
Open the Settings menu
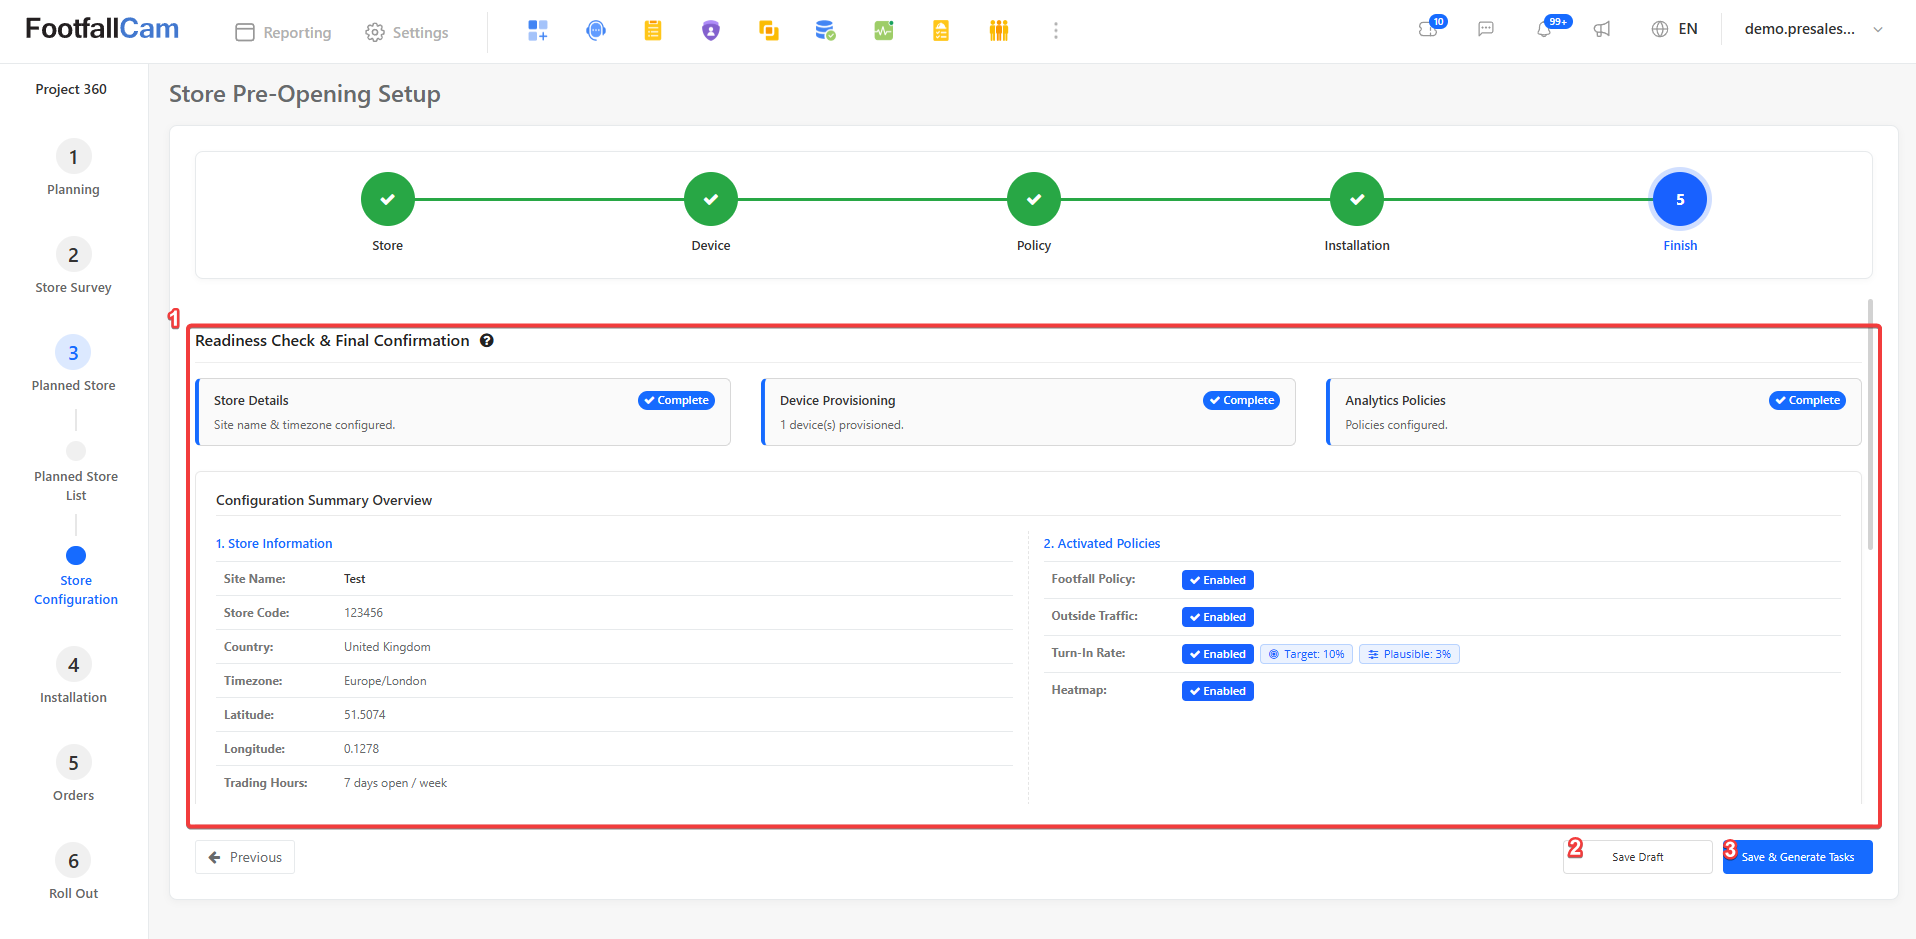tap(407, 32)
